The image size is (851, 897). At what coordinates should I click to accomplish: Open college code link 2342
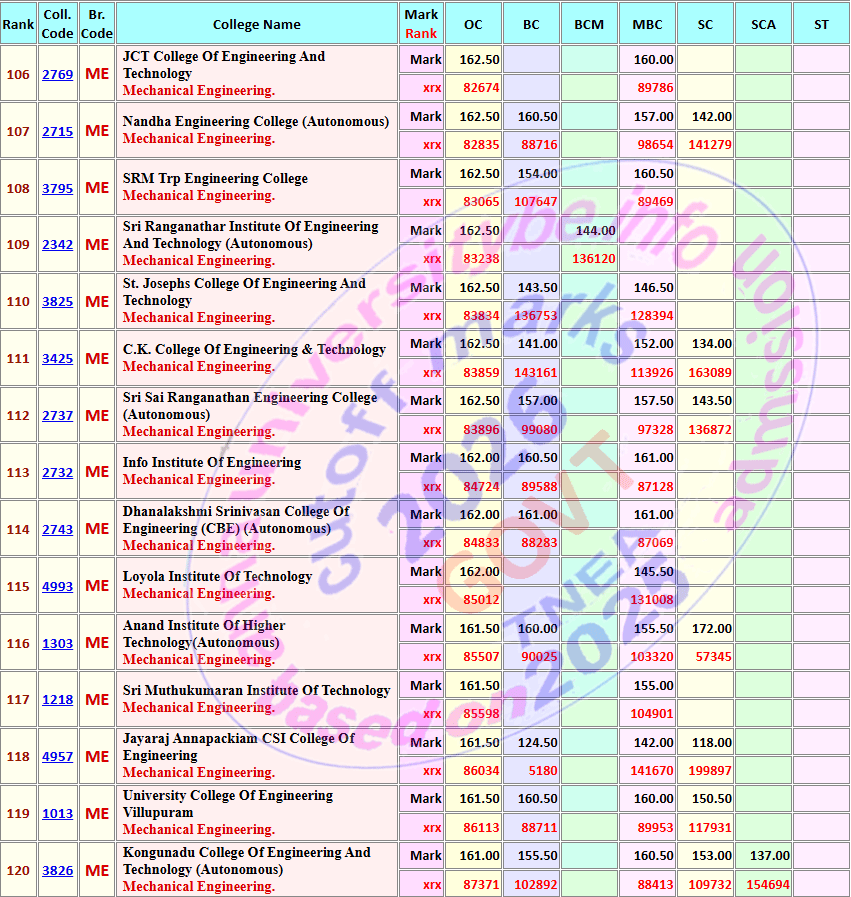58,244
